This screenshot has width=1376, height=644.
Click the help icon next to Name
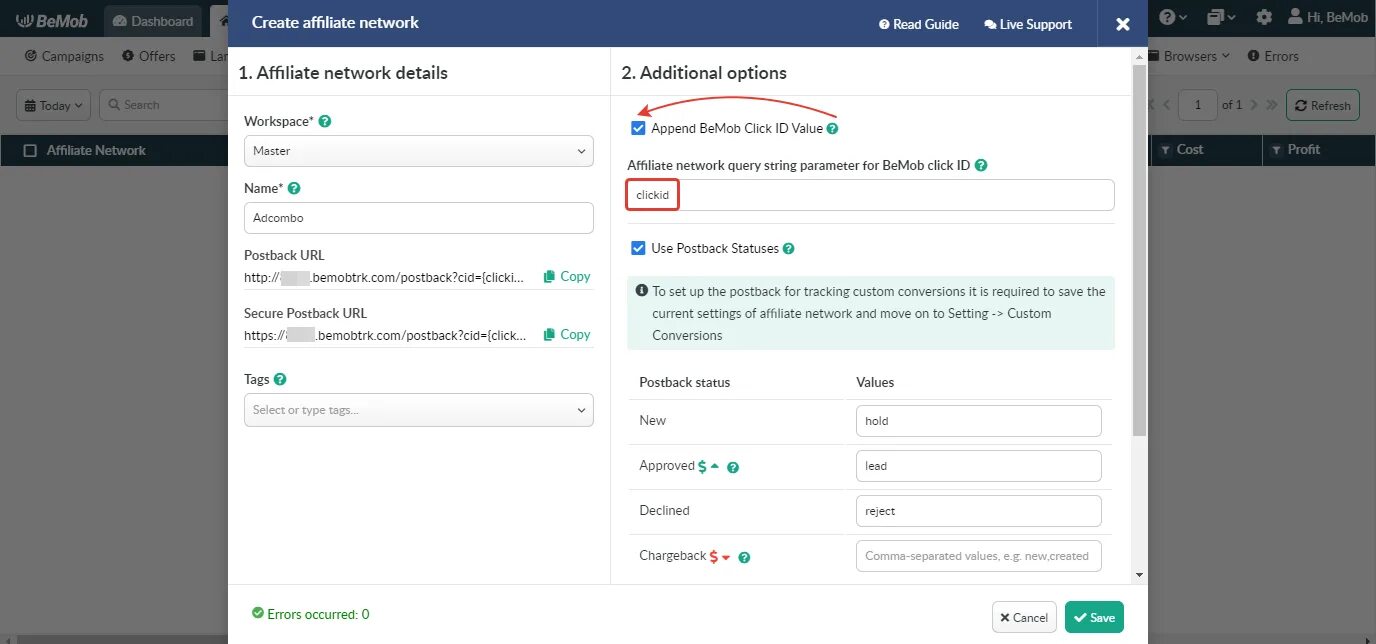point(294,188)
